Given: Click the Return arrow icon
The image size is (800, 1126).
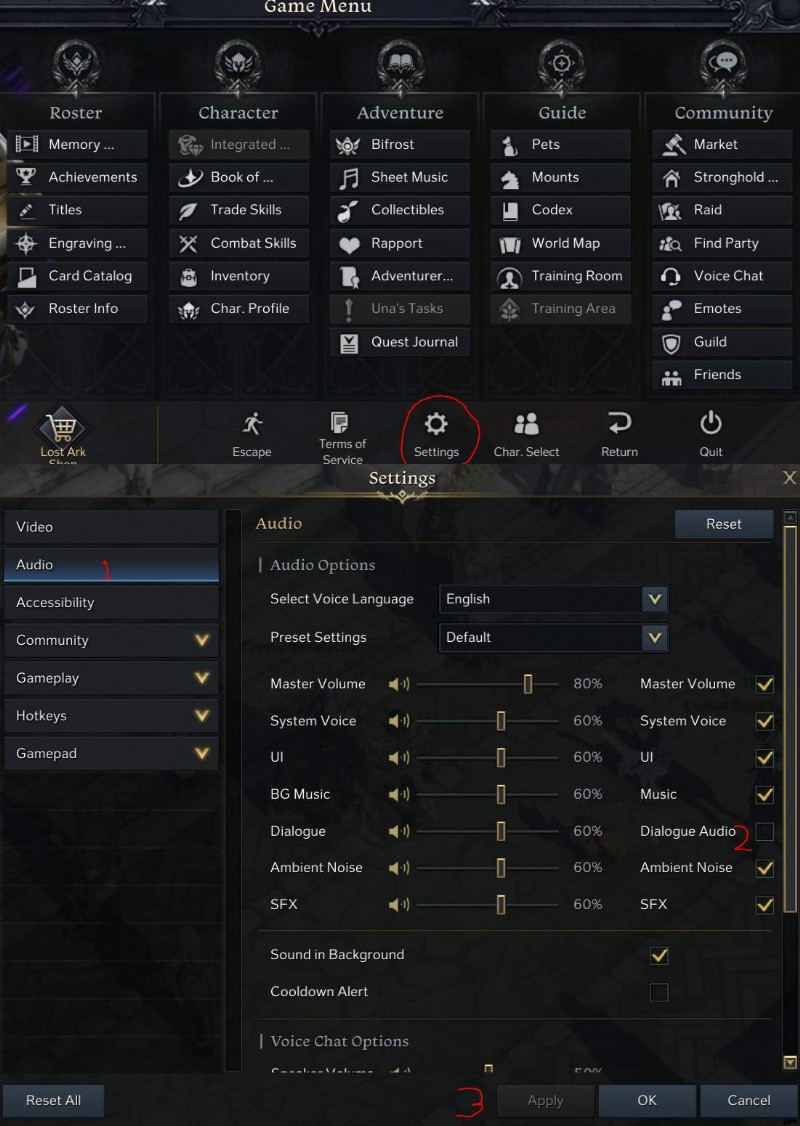Looking at the screenshot, I should click(x=619, y=423).
